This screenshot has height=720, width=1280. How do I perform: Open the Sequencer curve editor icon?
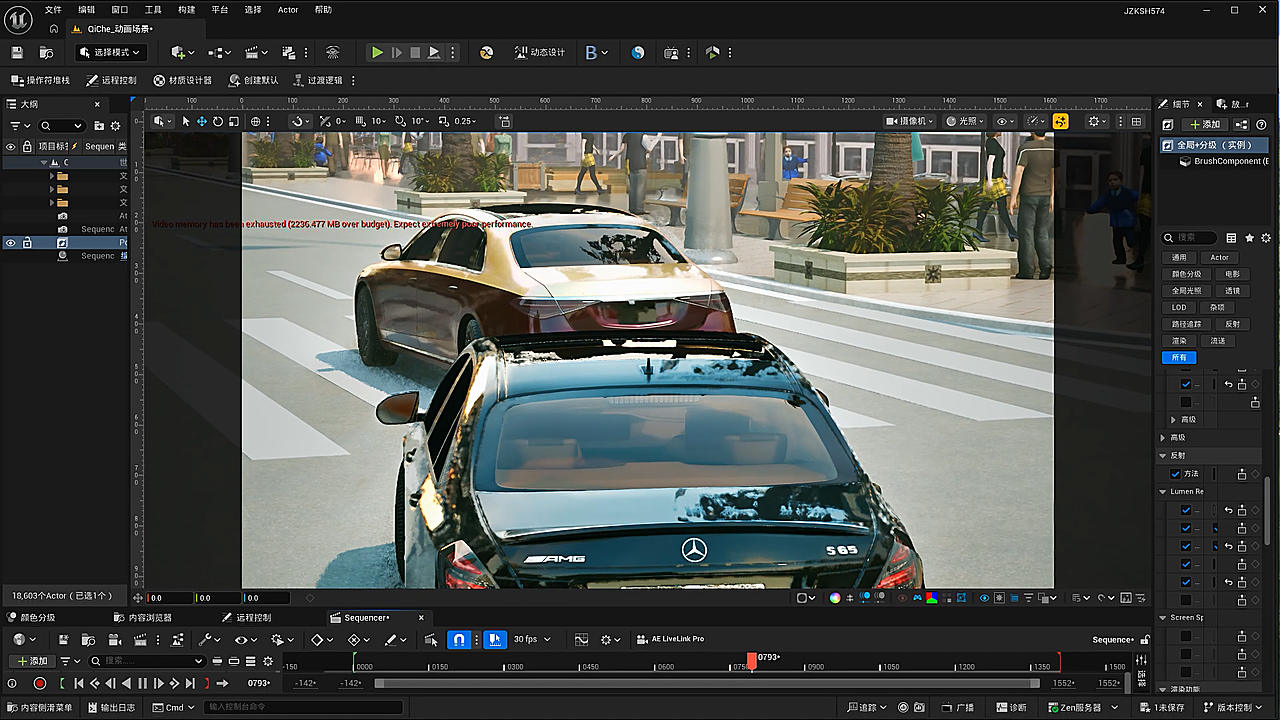(x=582, y=639)
